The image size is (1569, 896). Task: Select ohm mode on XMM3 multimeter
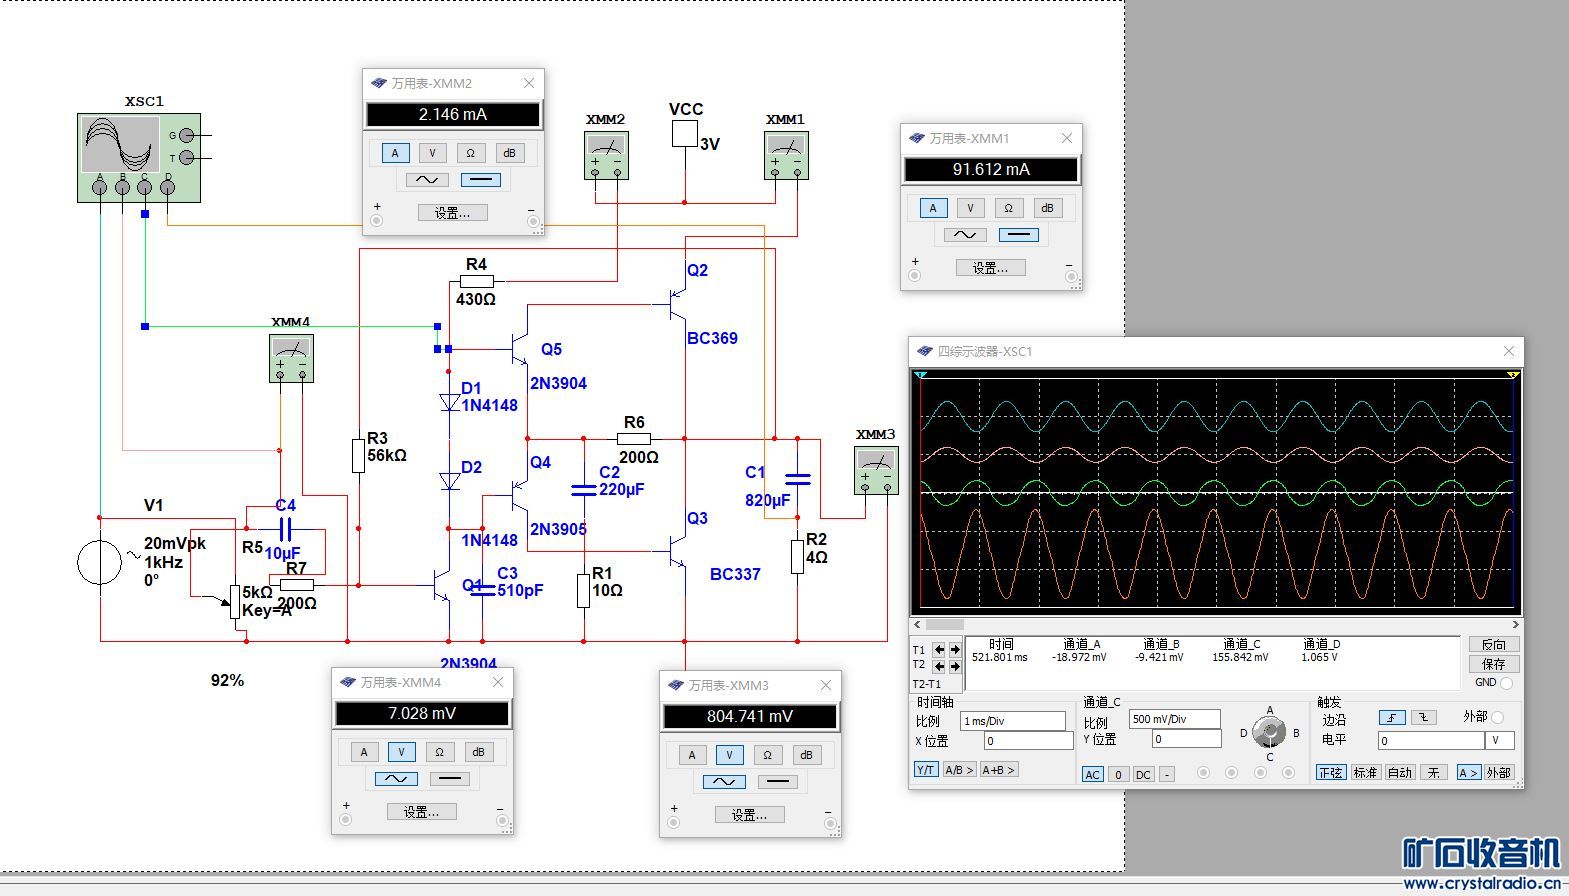point(767,755)
